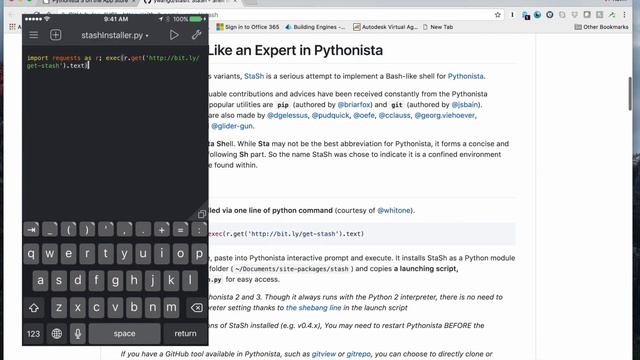This screenshot has height=360, width=640.
Task: Tap the backspace delete key
Action: tap(196, 307)
